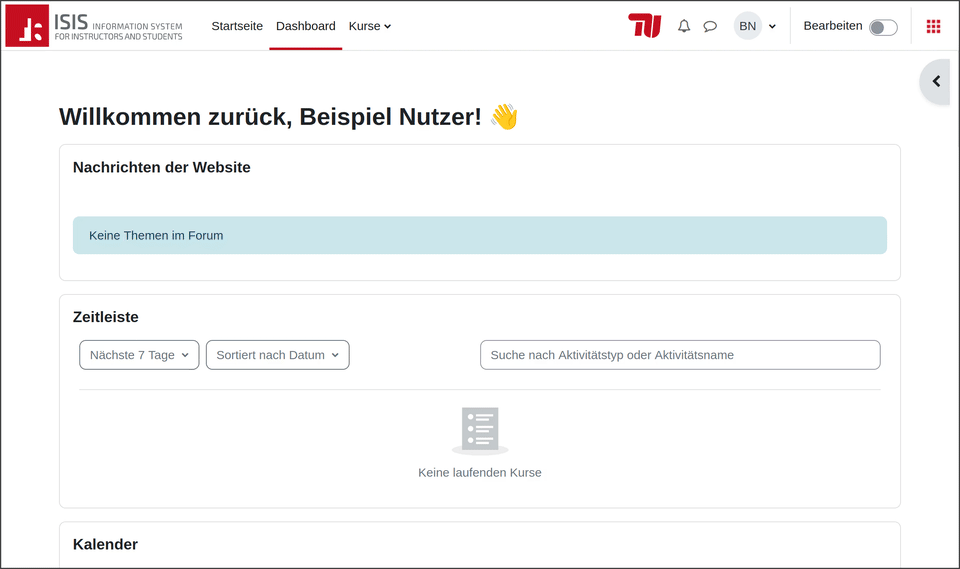Expand the user menu chevron
Screen dimensions: 960x569
(x=772, y=26)
